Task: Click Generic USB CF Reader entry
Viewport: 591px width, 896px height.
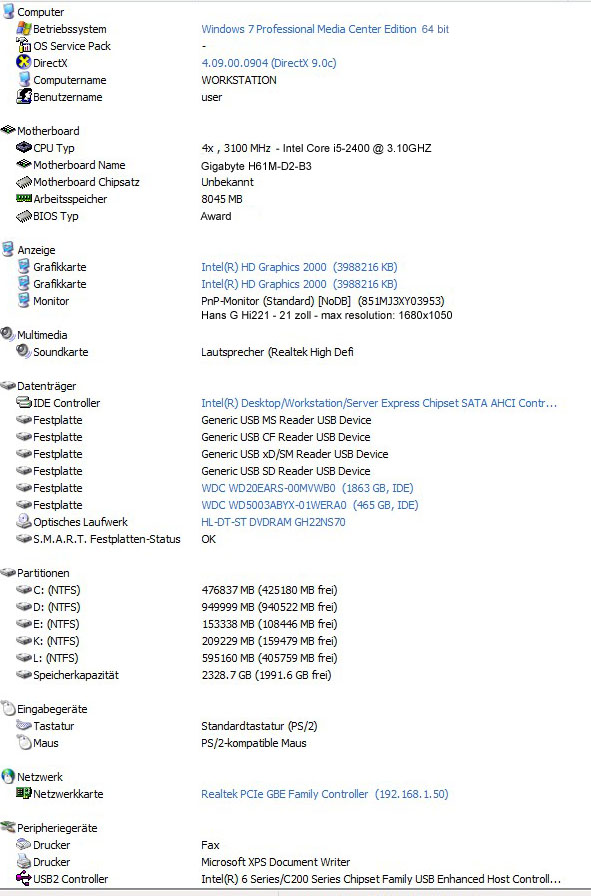Action: coord(286,437)
